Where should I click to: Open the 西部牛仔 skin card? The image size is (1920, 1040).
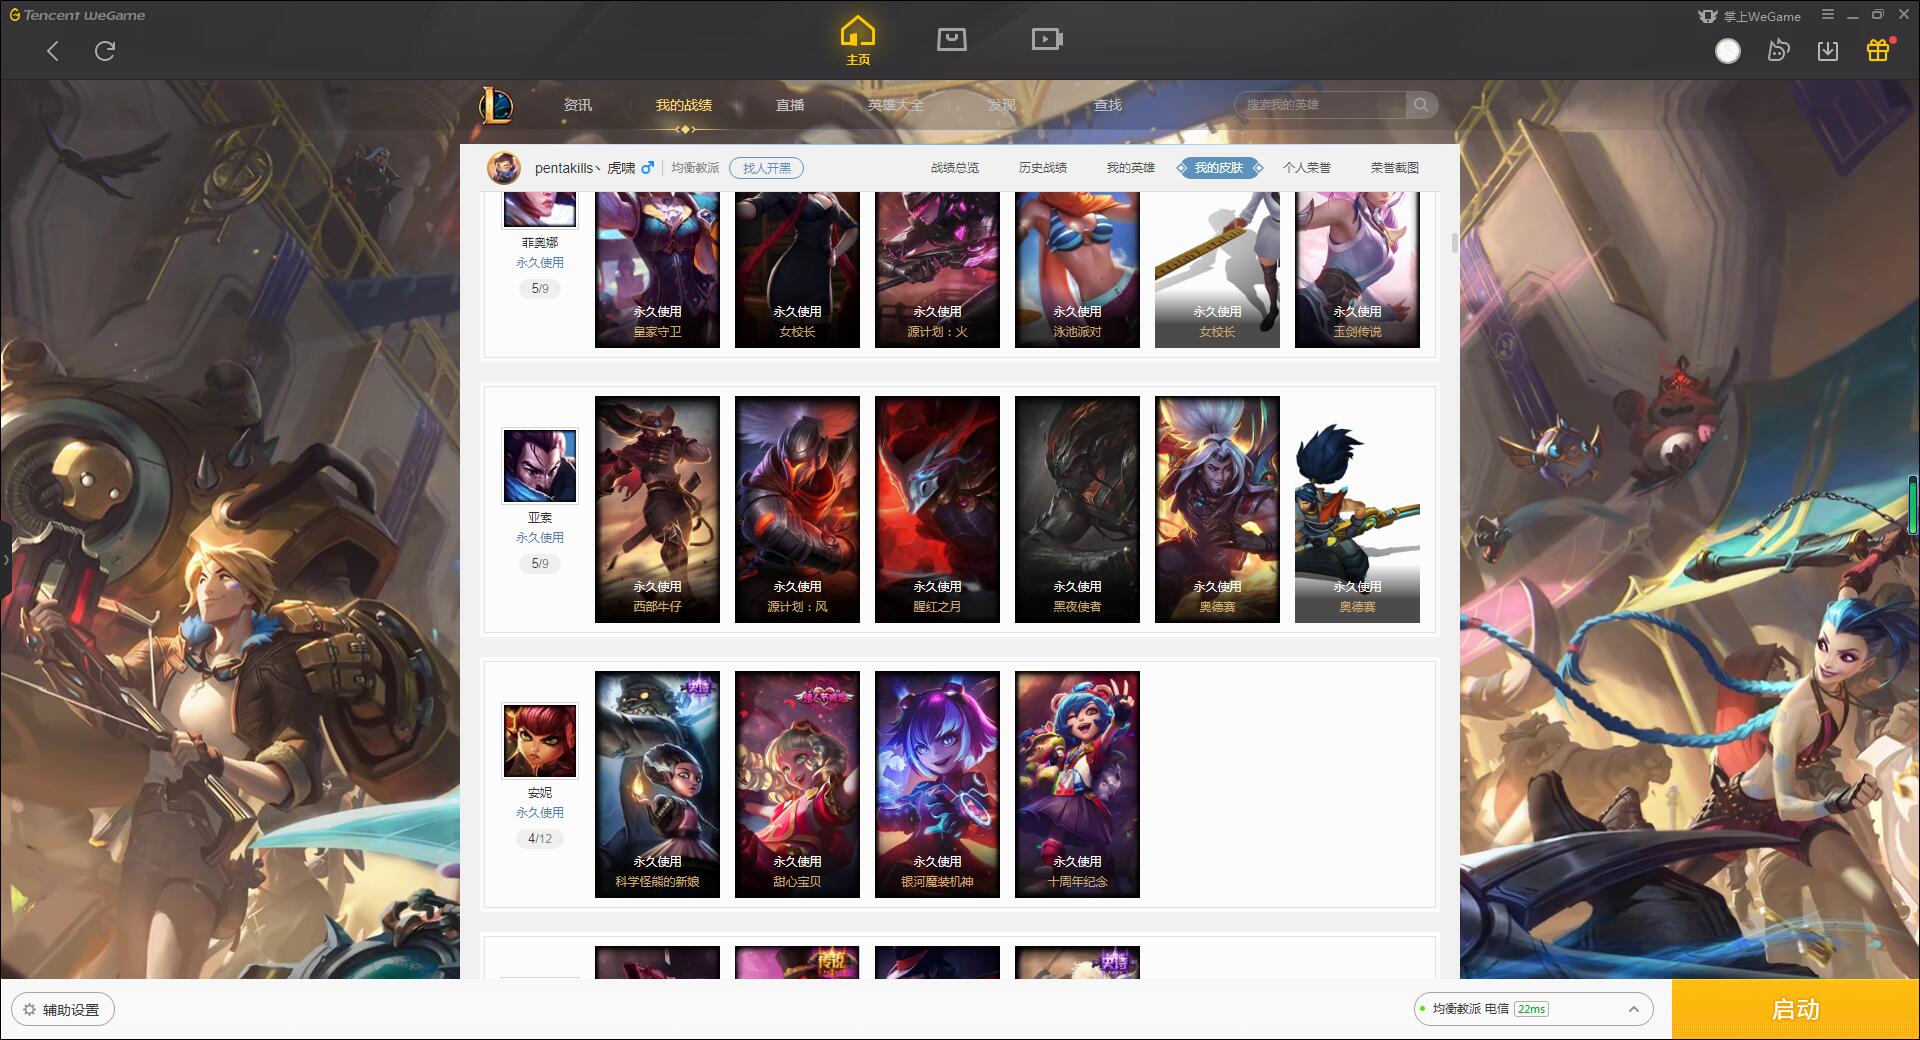click(x=657, y=510)
